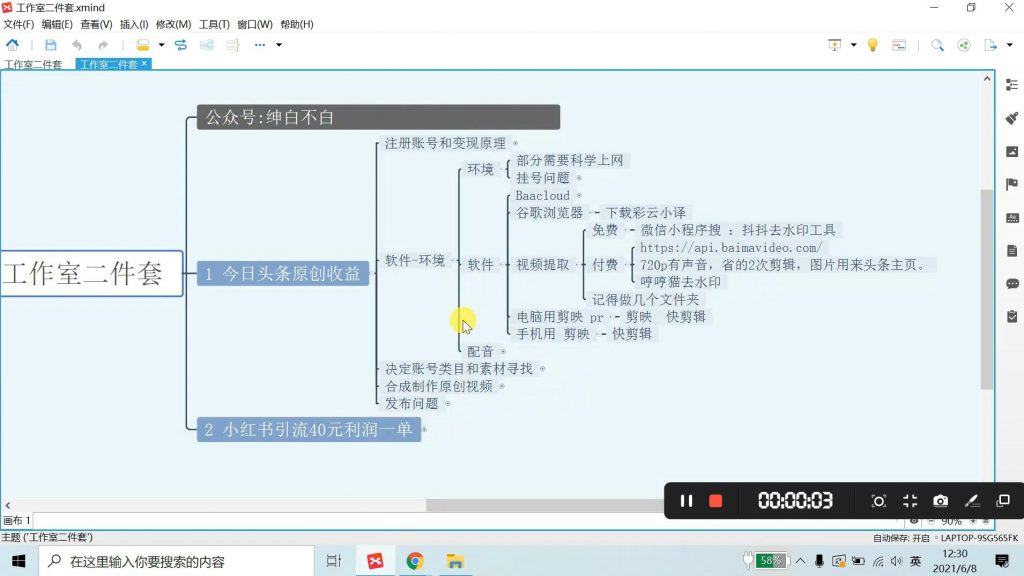Click the export icon in toolbar
Viewport: 1024px width, 576px height.
(991, 45)
